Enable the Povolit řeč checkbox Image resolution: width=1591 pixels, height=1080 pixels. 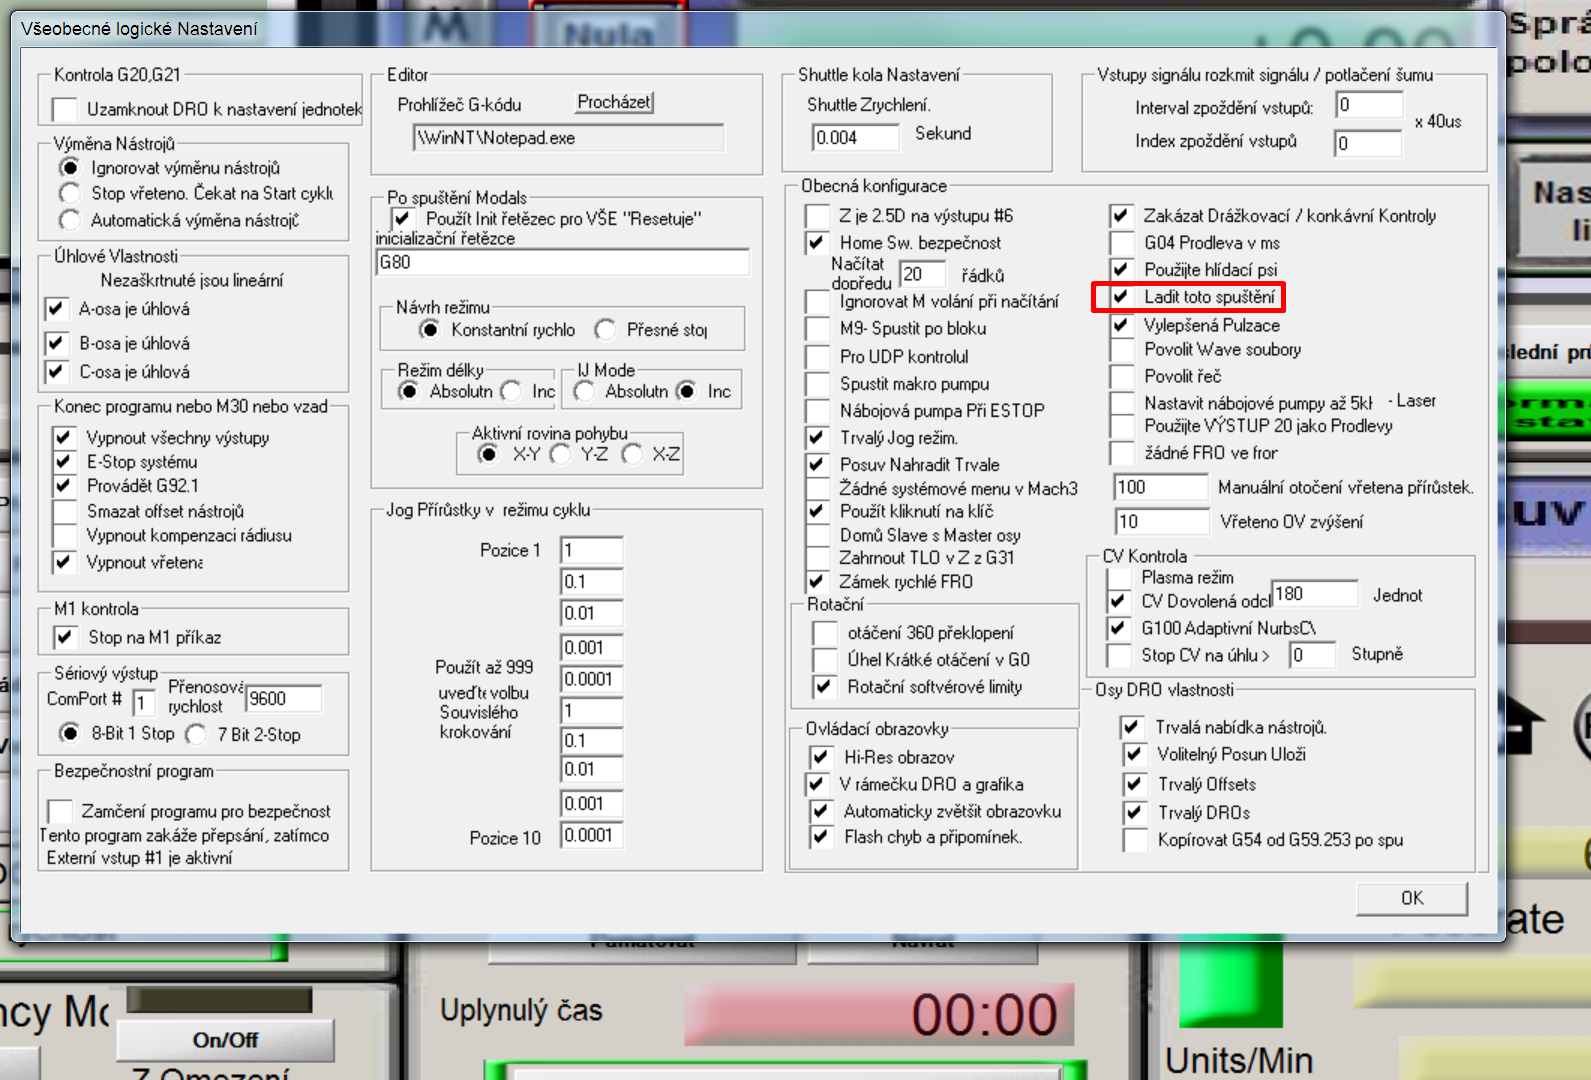click(1121, 377)
